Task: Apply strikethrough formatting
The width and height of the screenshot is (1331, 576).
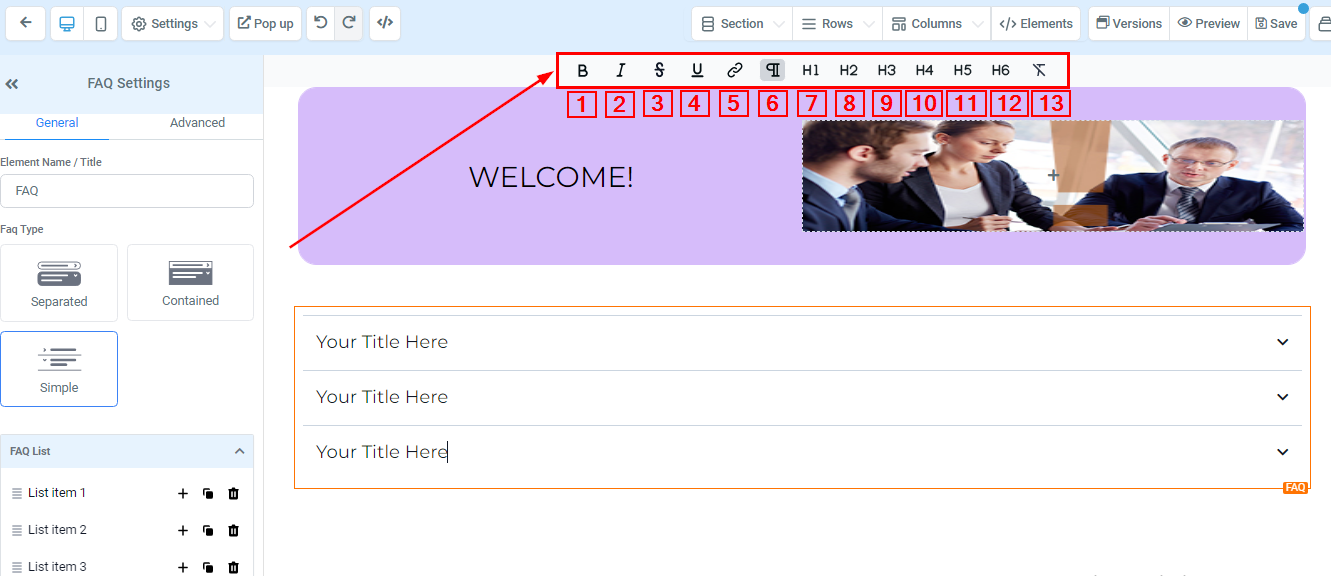Action: pos(659,70)
